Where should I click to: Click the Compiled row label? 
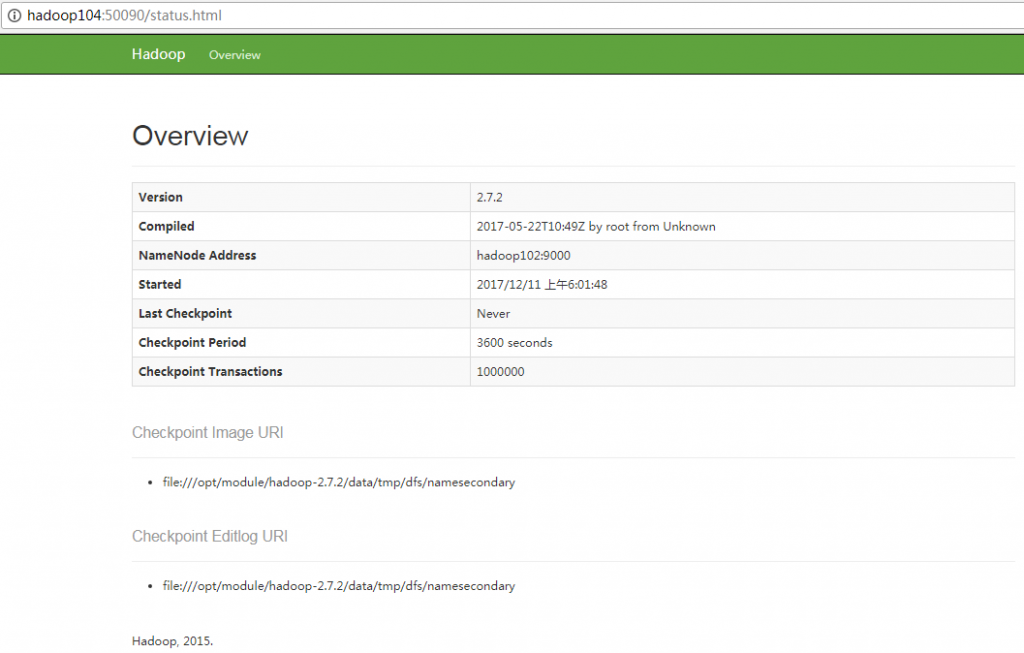click(x=167, y=227)
